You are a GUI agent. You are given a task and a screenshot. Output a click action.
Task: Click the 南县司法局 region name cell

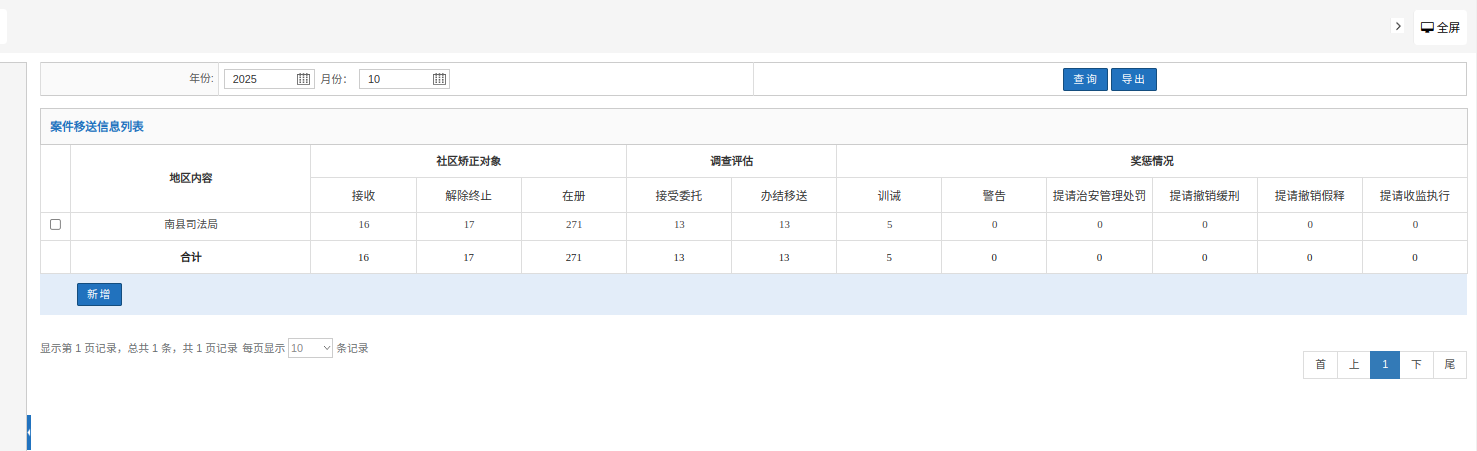coord(191,225)
